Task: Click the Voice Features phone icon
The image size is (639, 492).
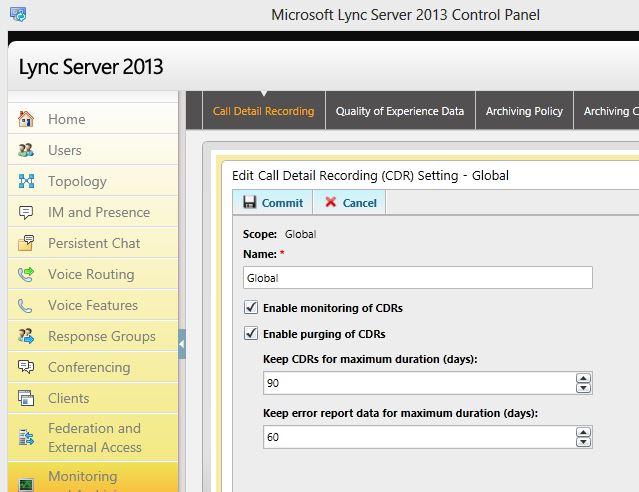Action: coord(26,305)
